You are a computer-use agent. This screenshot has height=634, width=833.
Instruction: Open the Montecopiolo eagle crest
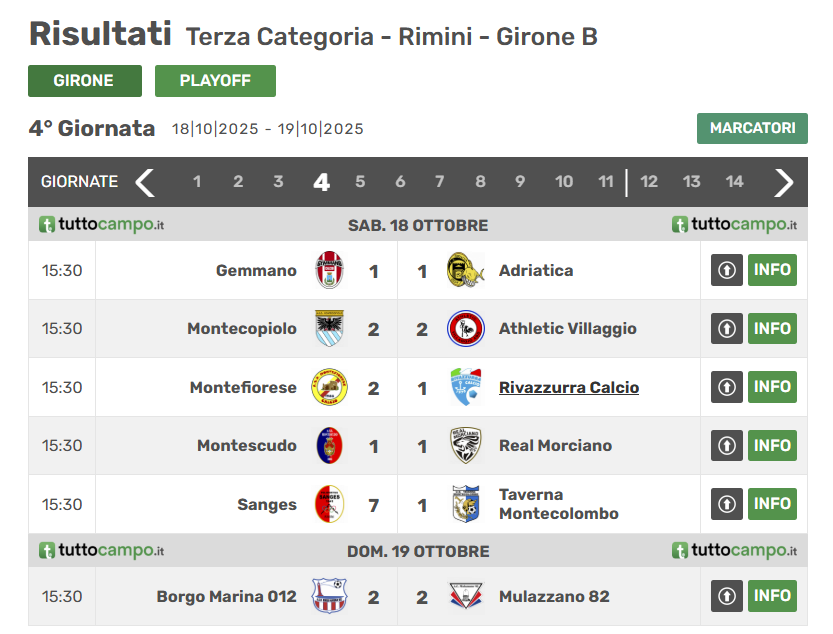coord(329,328)
